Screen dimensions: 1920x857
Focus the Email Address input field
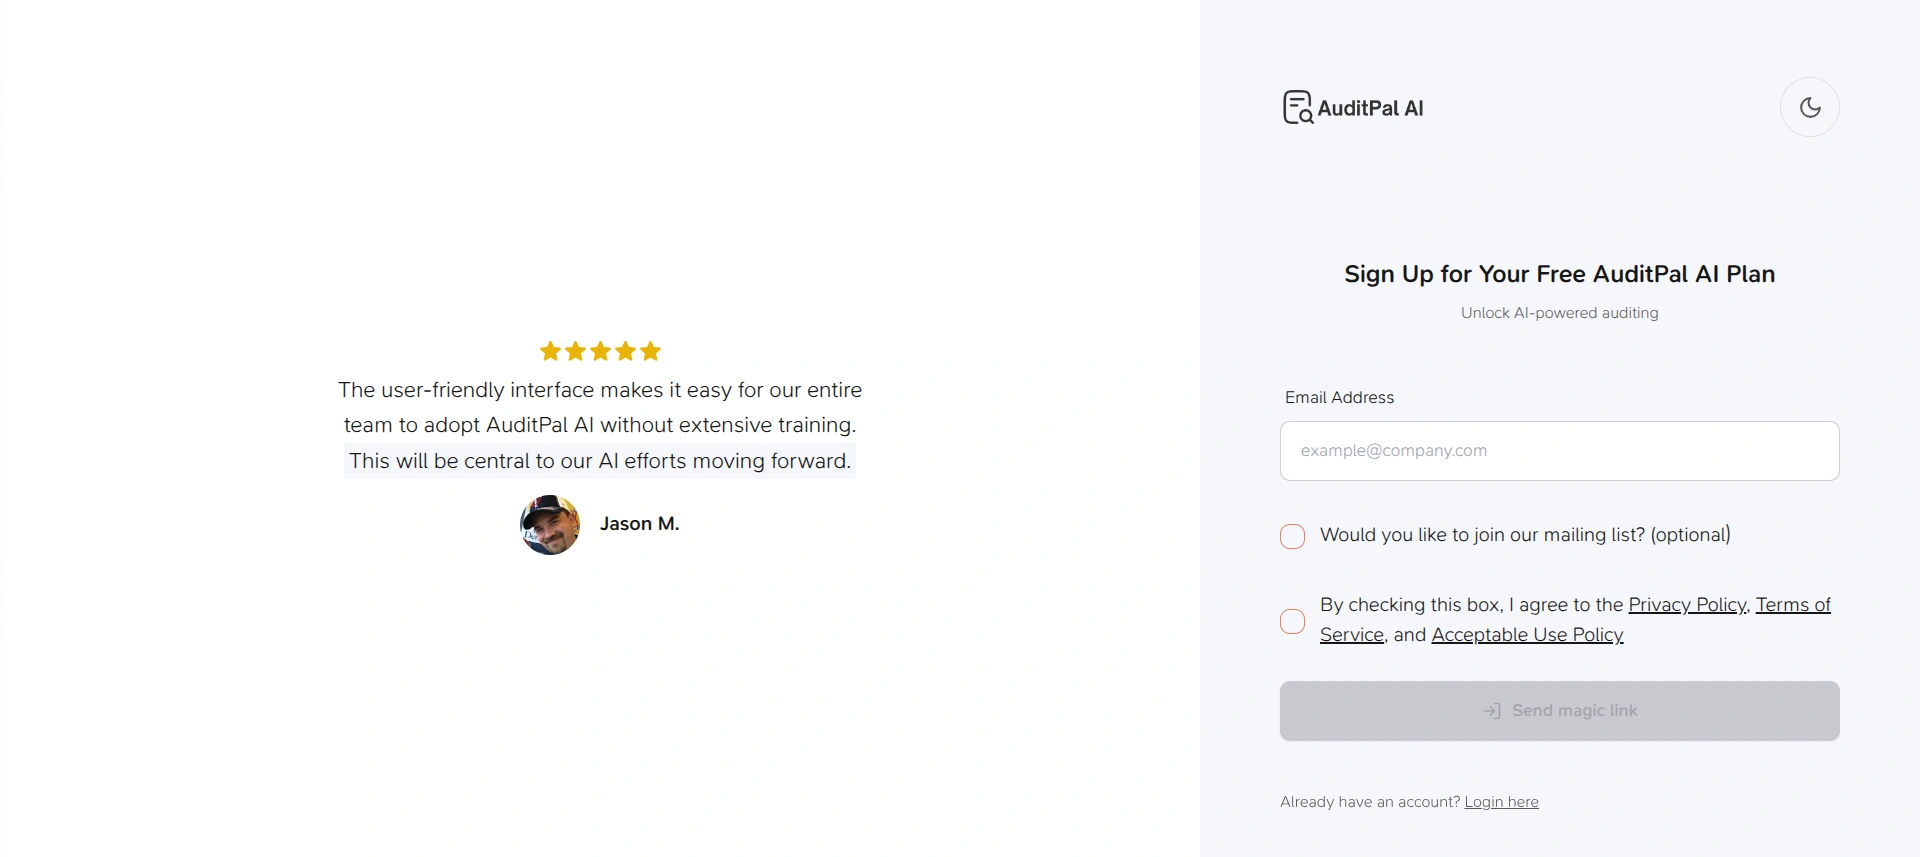click(1559, 451)
